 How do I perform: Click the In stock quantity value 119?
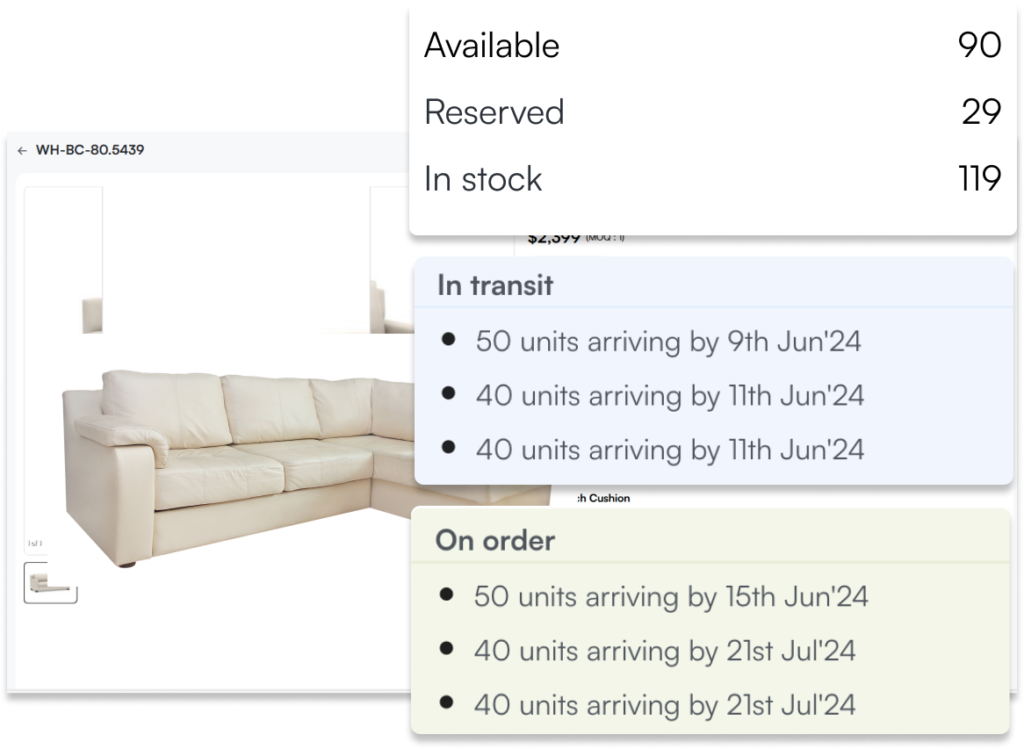pos(979,179)
